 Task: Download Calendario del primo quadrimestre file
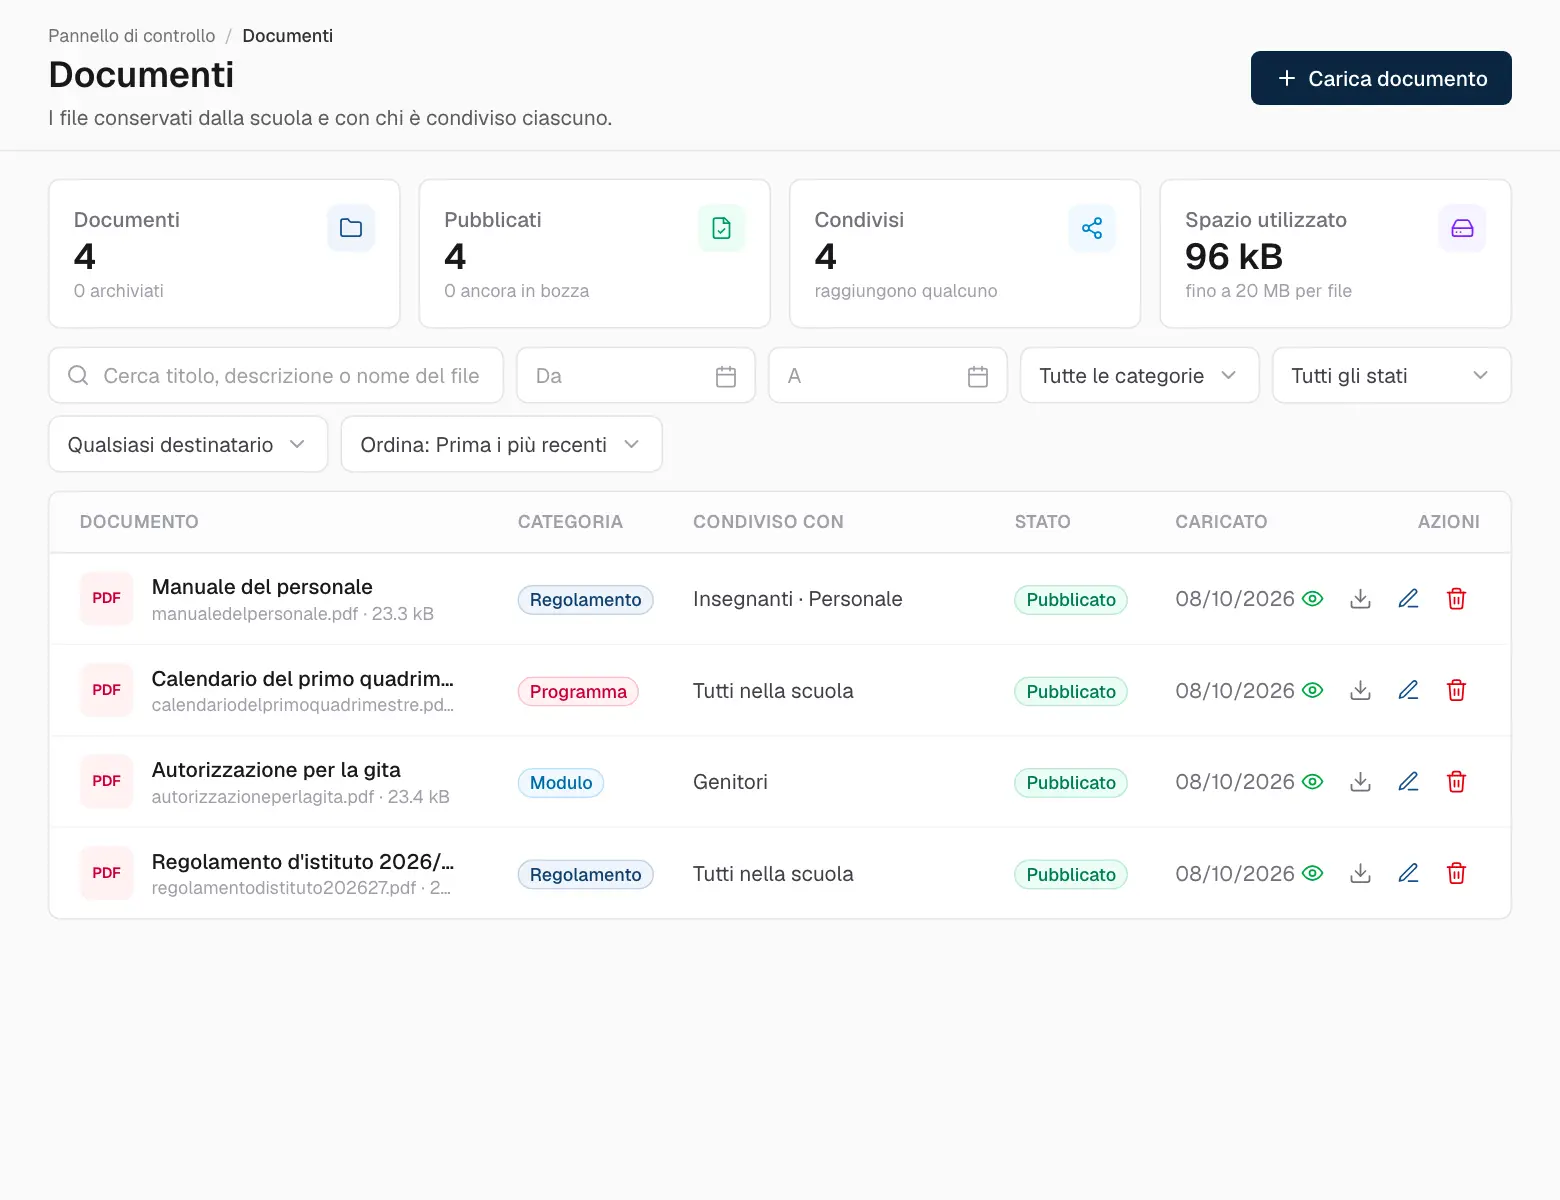click(x=1360, y=691)
